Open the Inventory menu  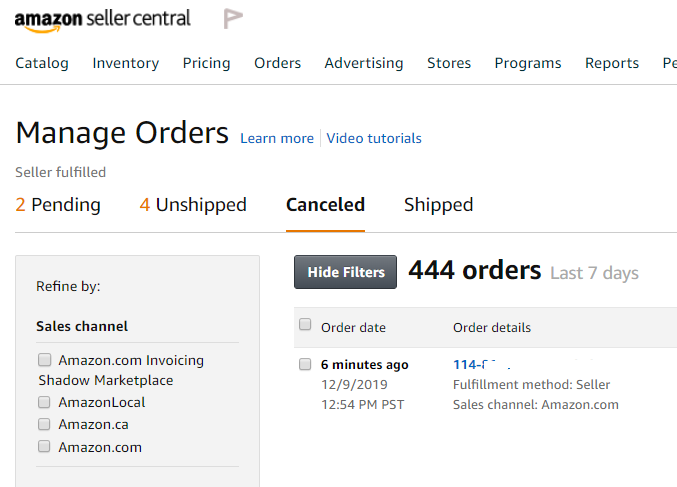(126, 63)
